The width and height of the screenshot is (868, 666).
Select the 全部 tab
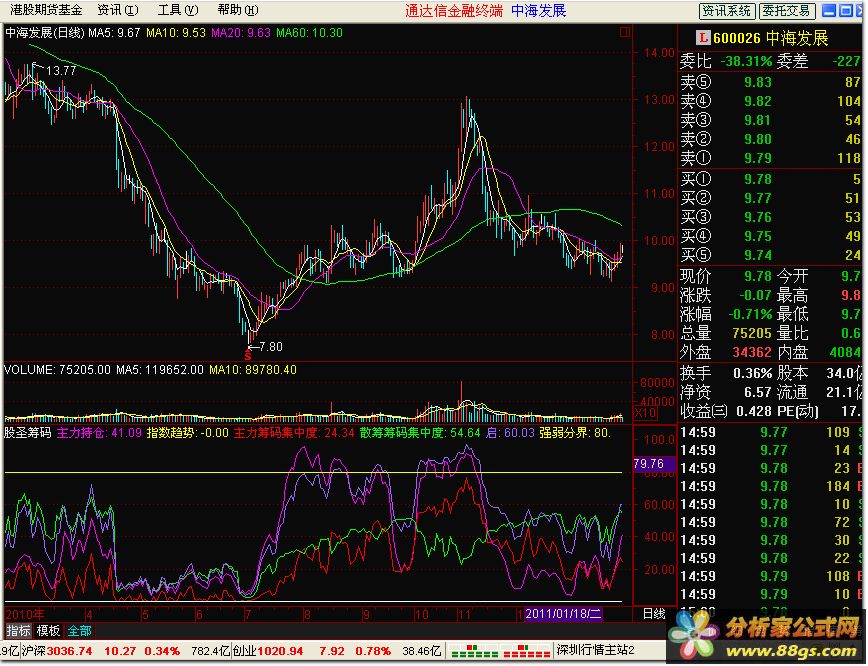click(79, 631)
